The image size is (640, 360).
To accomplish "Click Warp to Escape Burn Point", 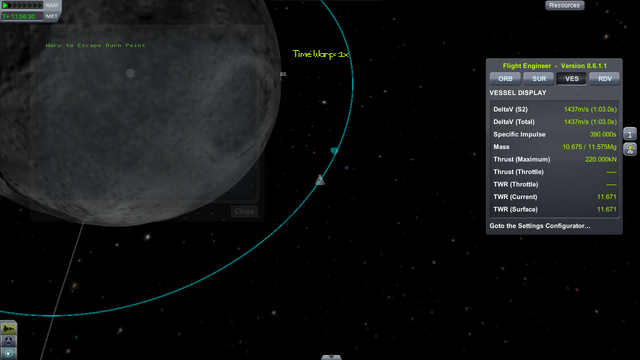I will tap(96, 45).
